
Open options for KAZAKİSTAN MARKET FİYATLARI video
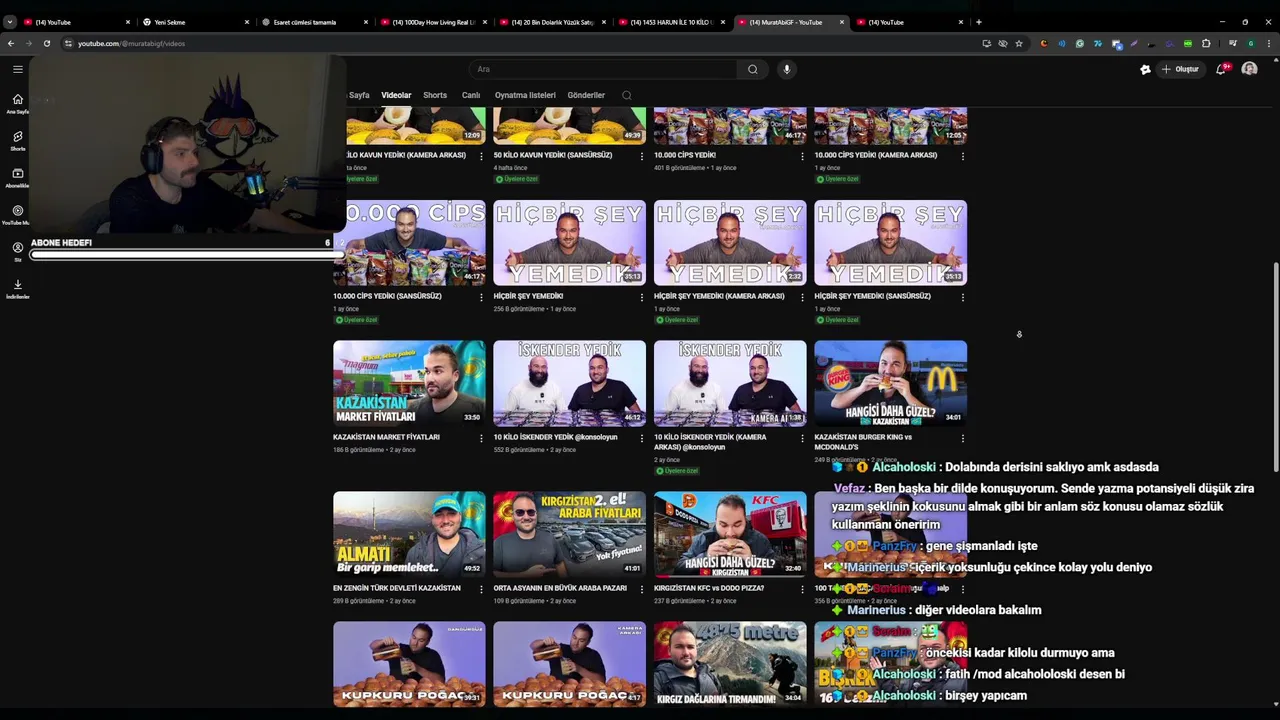click(x=481, y=438)
